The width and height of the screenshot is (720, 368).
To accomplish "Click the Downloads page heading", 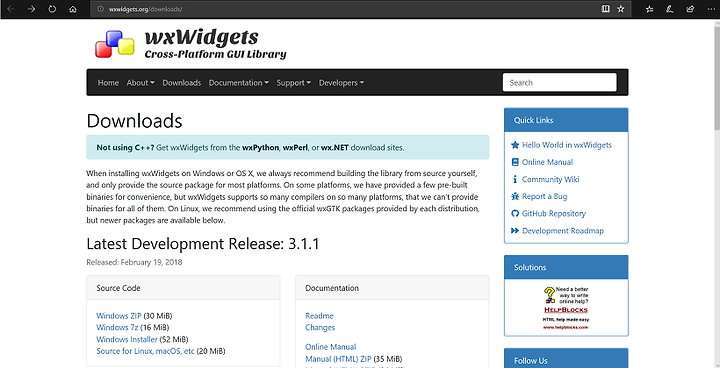I will (x=134, y=121).
